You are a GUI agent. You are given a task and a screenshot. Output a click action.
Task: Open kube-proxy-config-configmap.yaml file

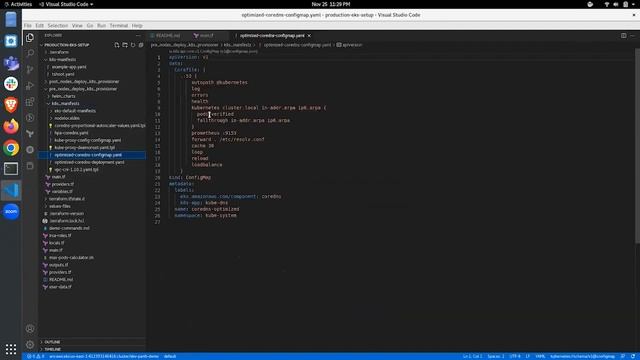87,140
